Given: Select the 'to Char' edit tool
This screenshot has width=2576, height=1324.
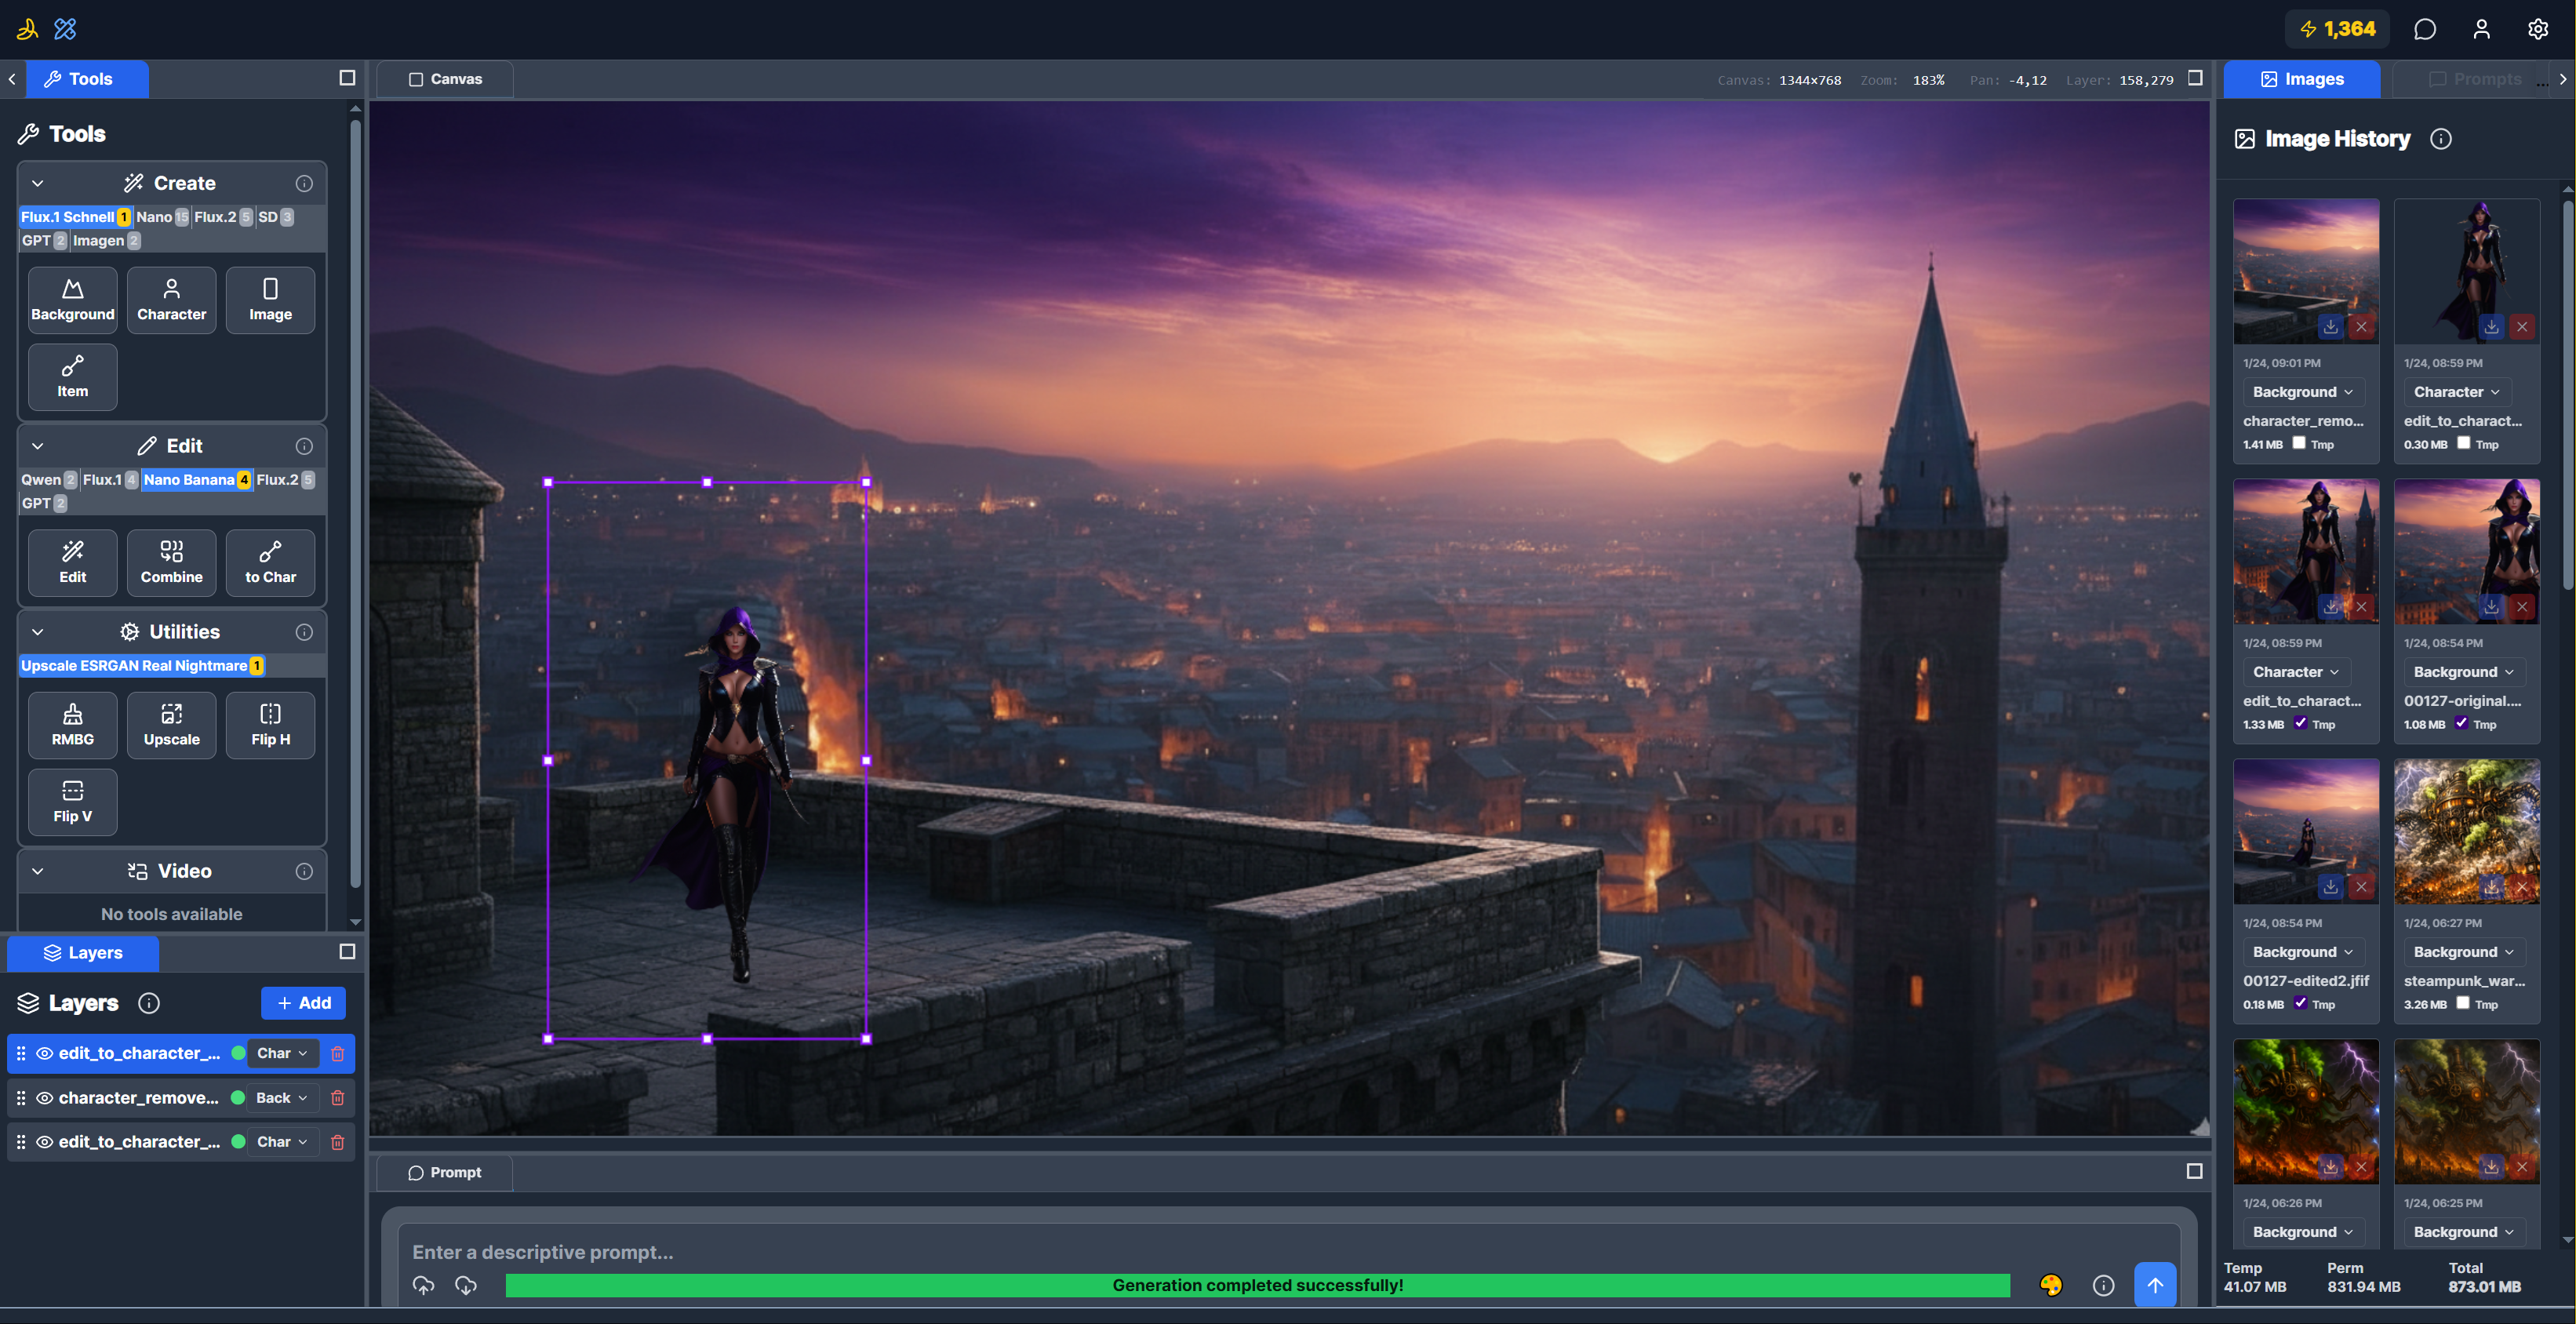Looking at the screenshot, I should tap(270, 562).
